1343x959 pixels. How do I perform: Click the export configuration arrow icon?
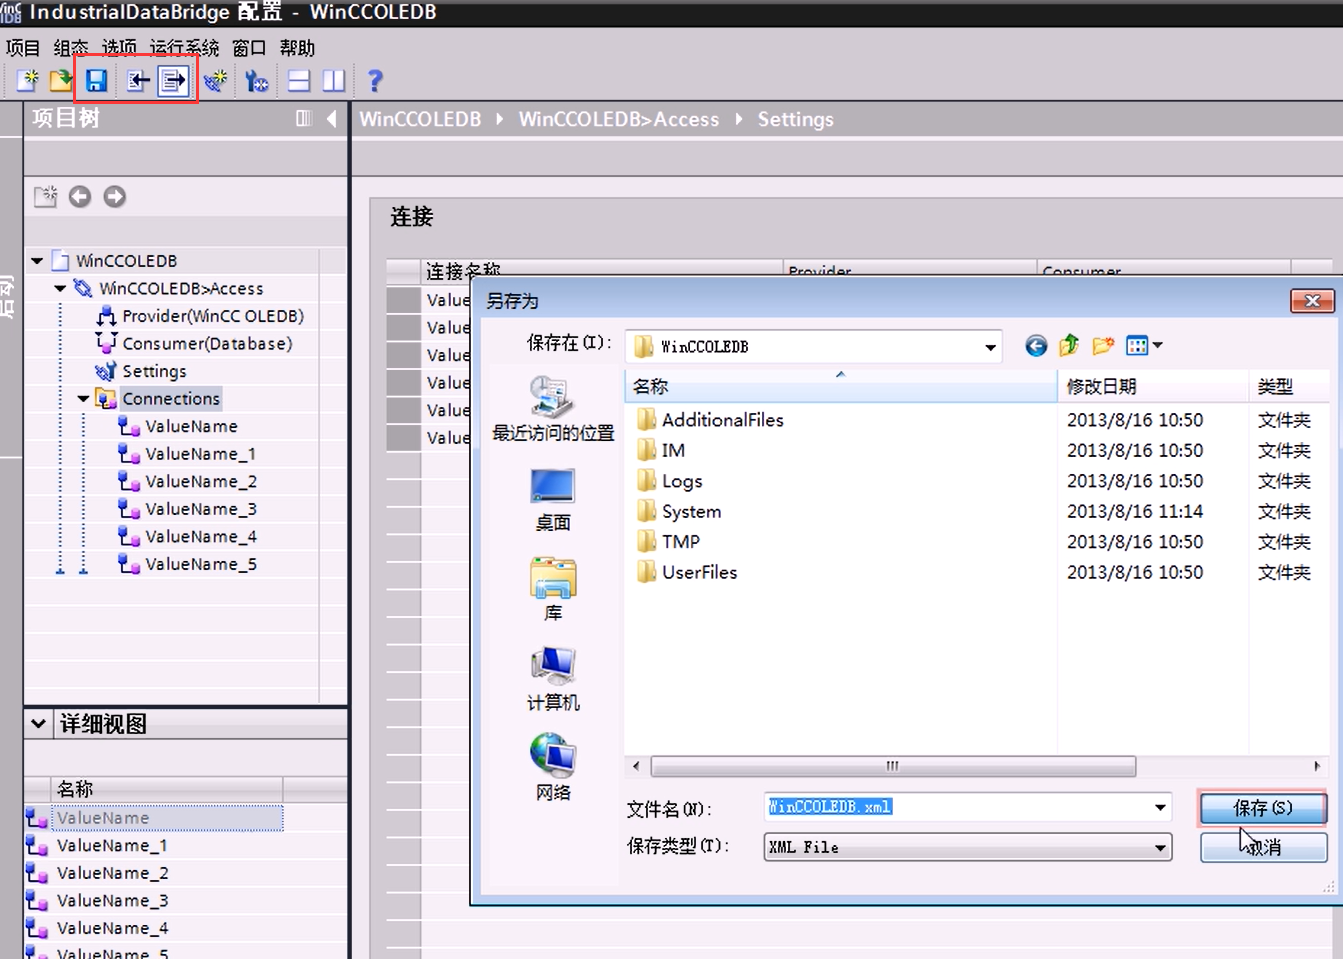tap(173, 81)
